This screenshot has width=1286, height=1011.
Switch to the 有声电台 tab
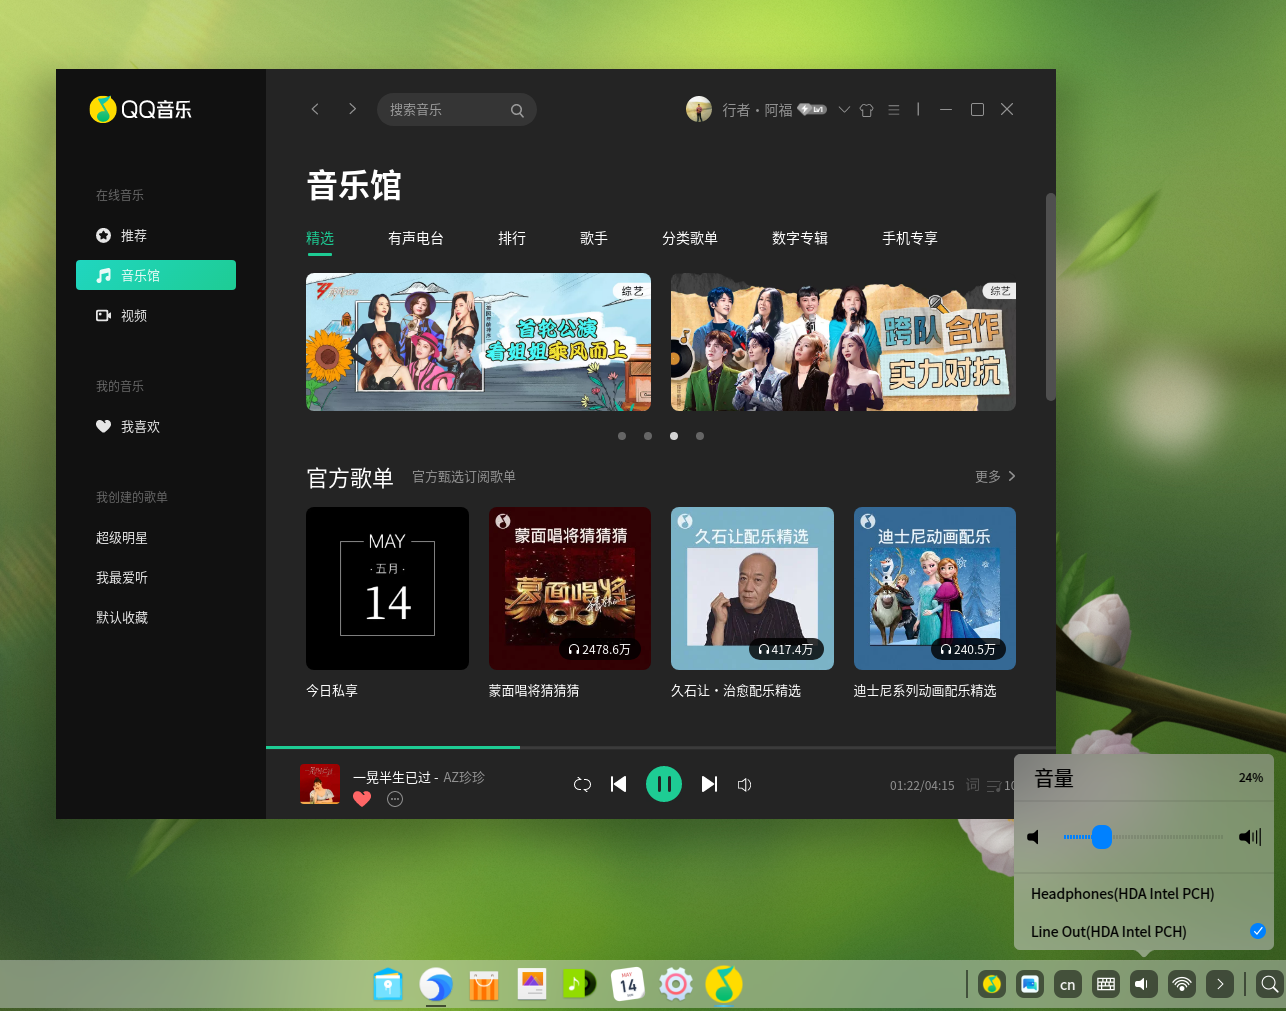coord(416,238)
